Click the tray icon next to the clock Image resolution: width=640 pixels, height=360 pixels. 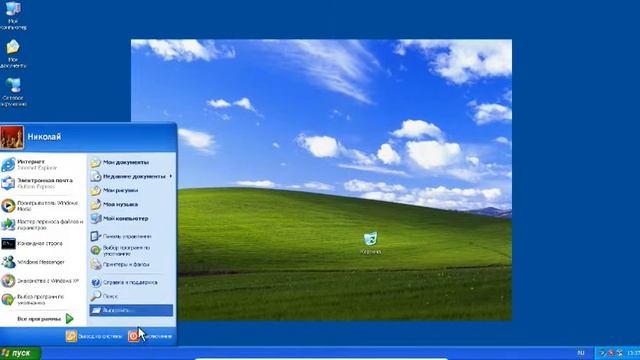(x=620, y=353)
